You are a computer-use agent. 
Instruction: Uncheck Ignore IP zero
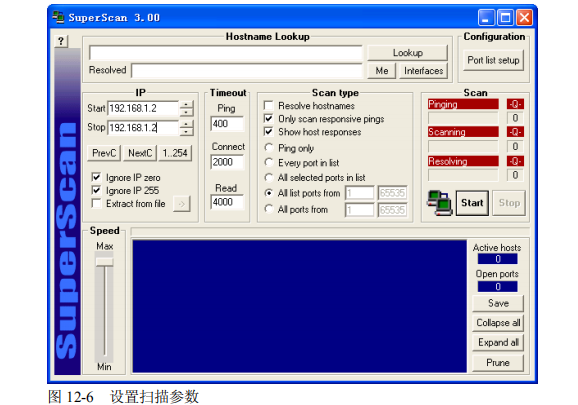(x=96, y=177)
